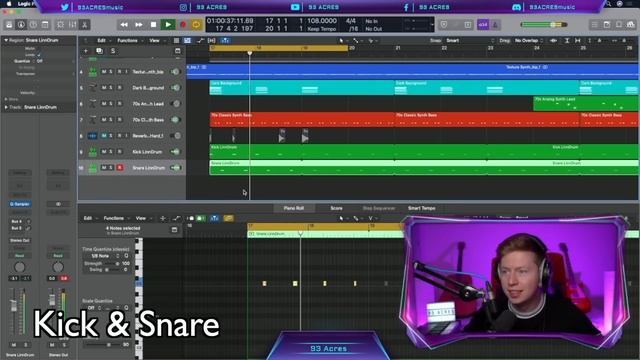The image size is (640, 360).
Task: Stop playback
Action: [153, 25]
